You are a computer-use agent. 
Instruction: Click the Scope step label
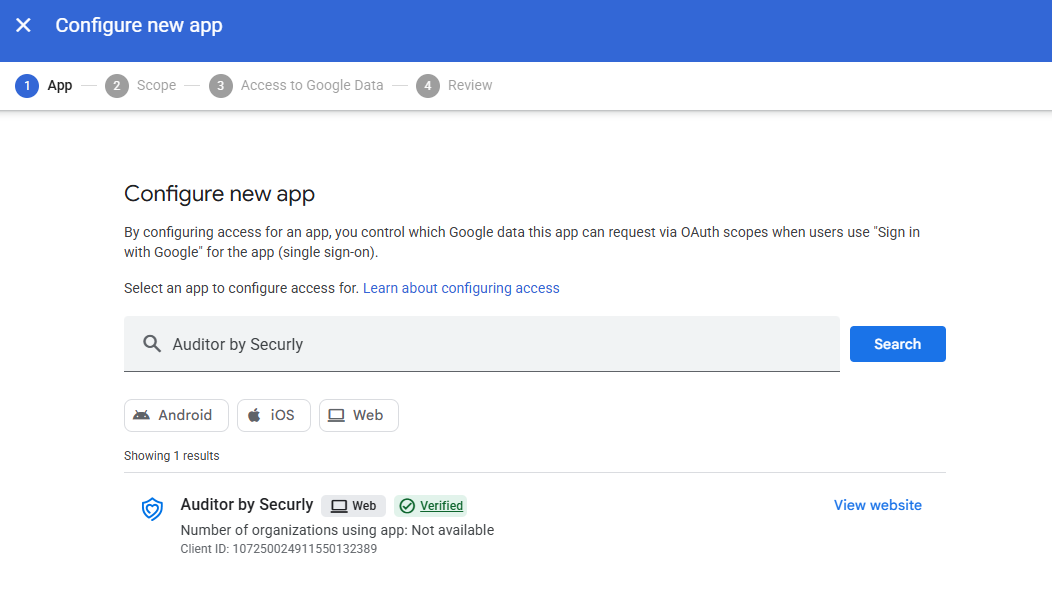[156, 85]
